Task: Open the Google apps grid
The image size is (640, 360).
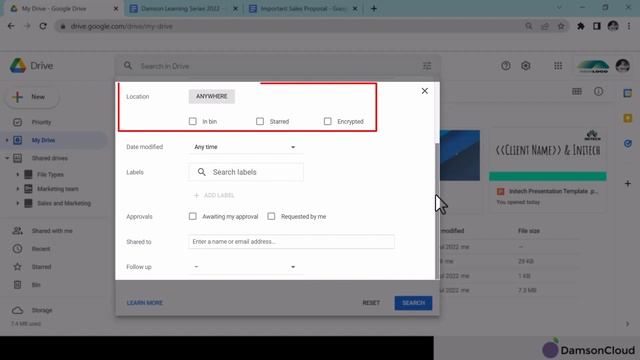Action: (558, 66)
